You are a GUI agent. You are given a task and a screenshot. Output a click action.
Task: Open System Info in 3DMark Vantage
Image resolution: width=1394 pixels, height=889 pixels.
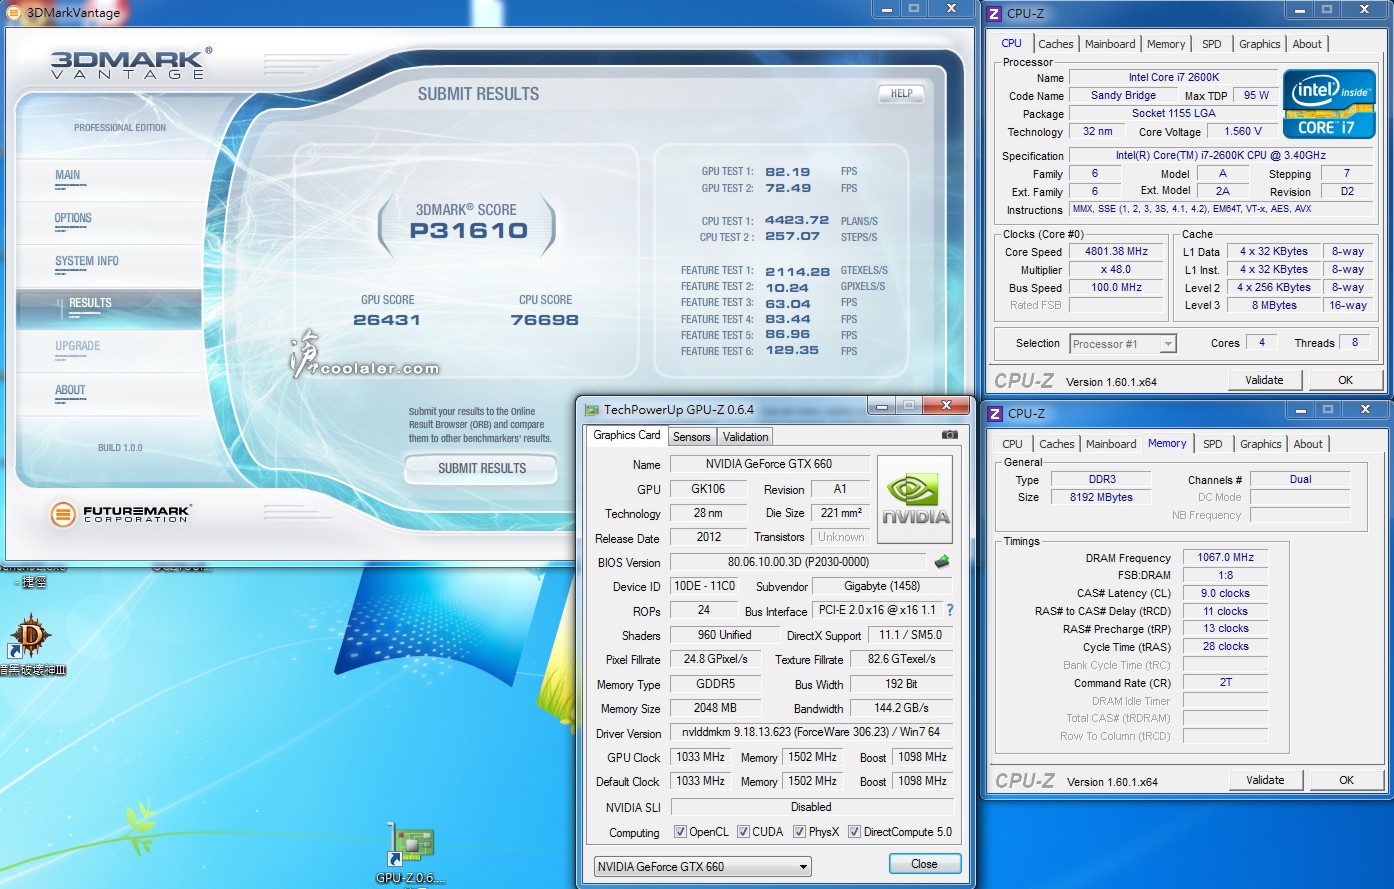tap(87, 261)
